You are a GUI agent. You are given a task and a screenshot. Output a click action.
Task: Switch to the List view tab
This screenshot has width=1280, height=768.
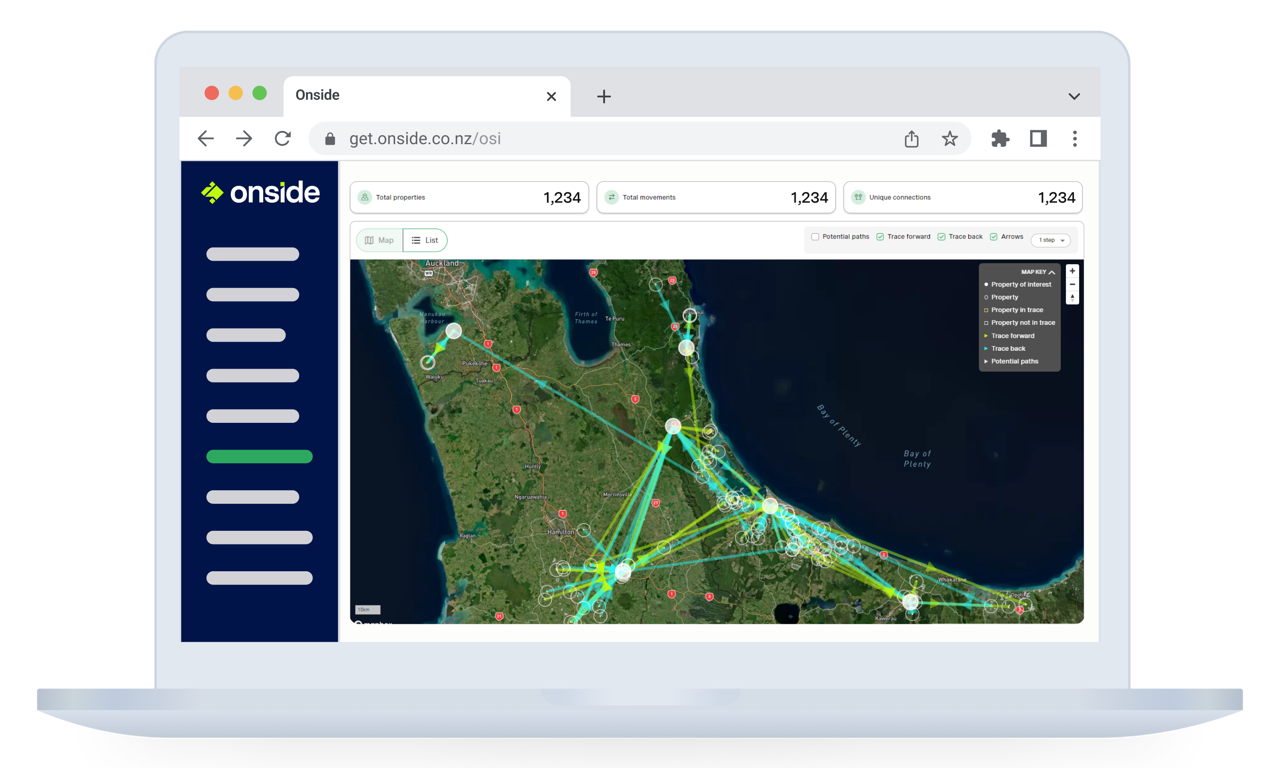425,240
